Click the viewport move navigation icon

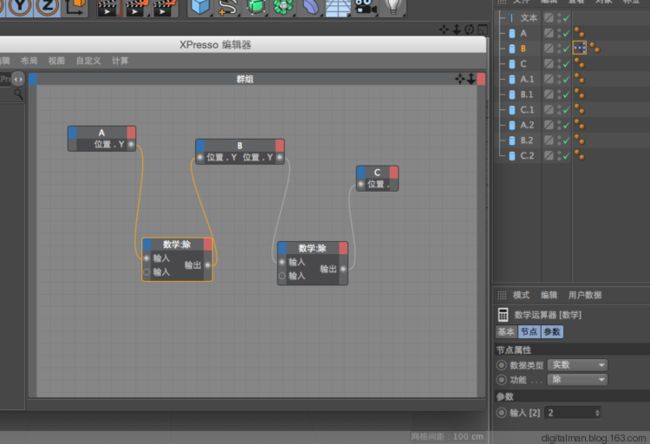(444, 29)
